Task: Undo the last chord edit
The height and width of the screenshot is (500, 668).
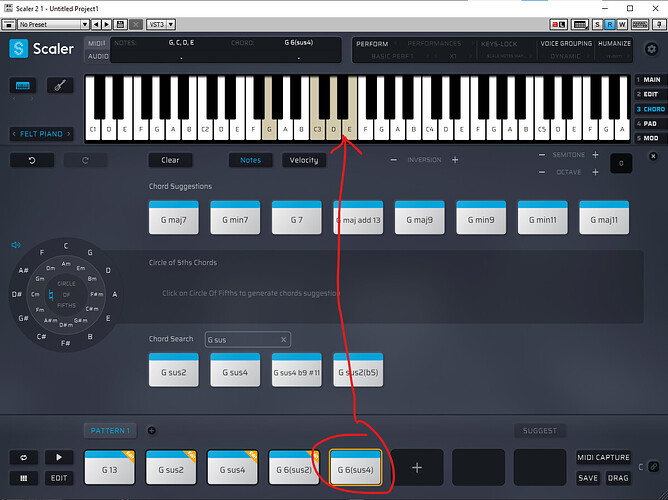Action: coord(32,160)
